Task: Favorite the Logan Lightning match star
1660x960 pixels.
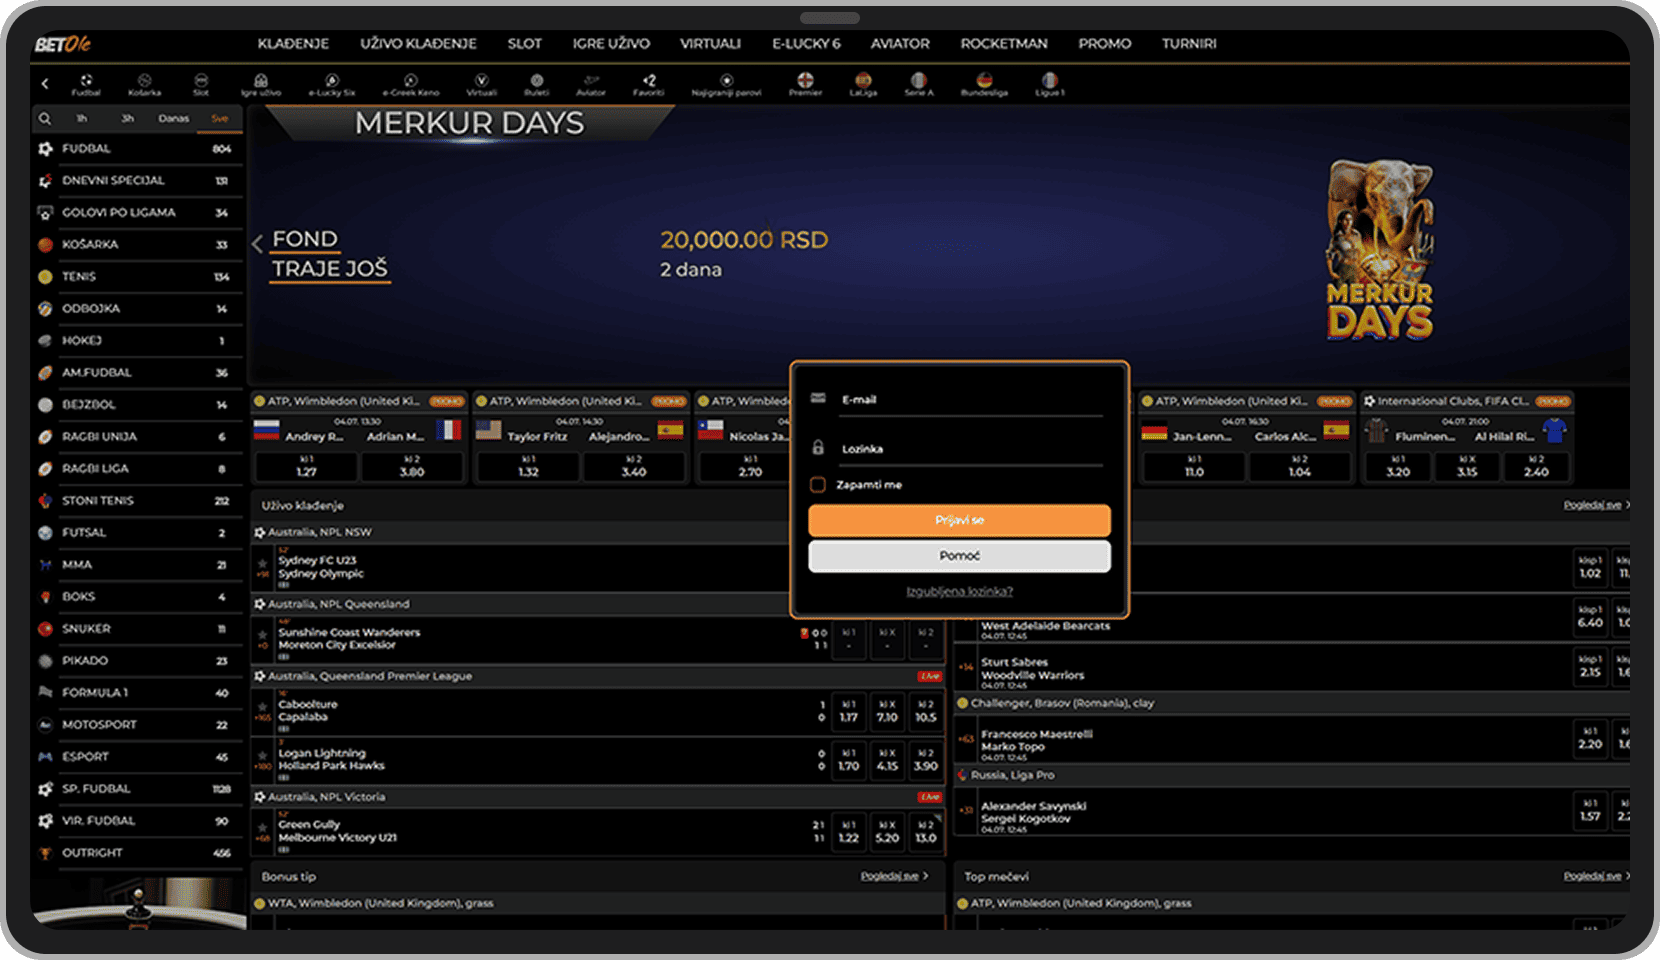Action: tap(263, 756)
